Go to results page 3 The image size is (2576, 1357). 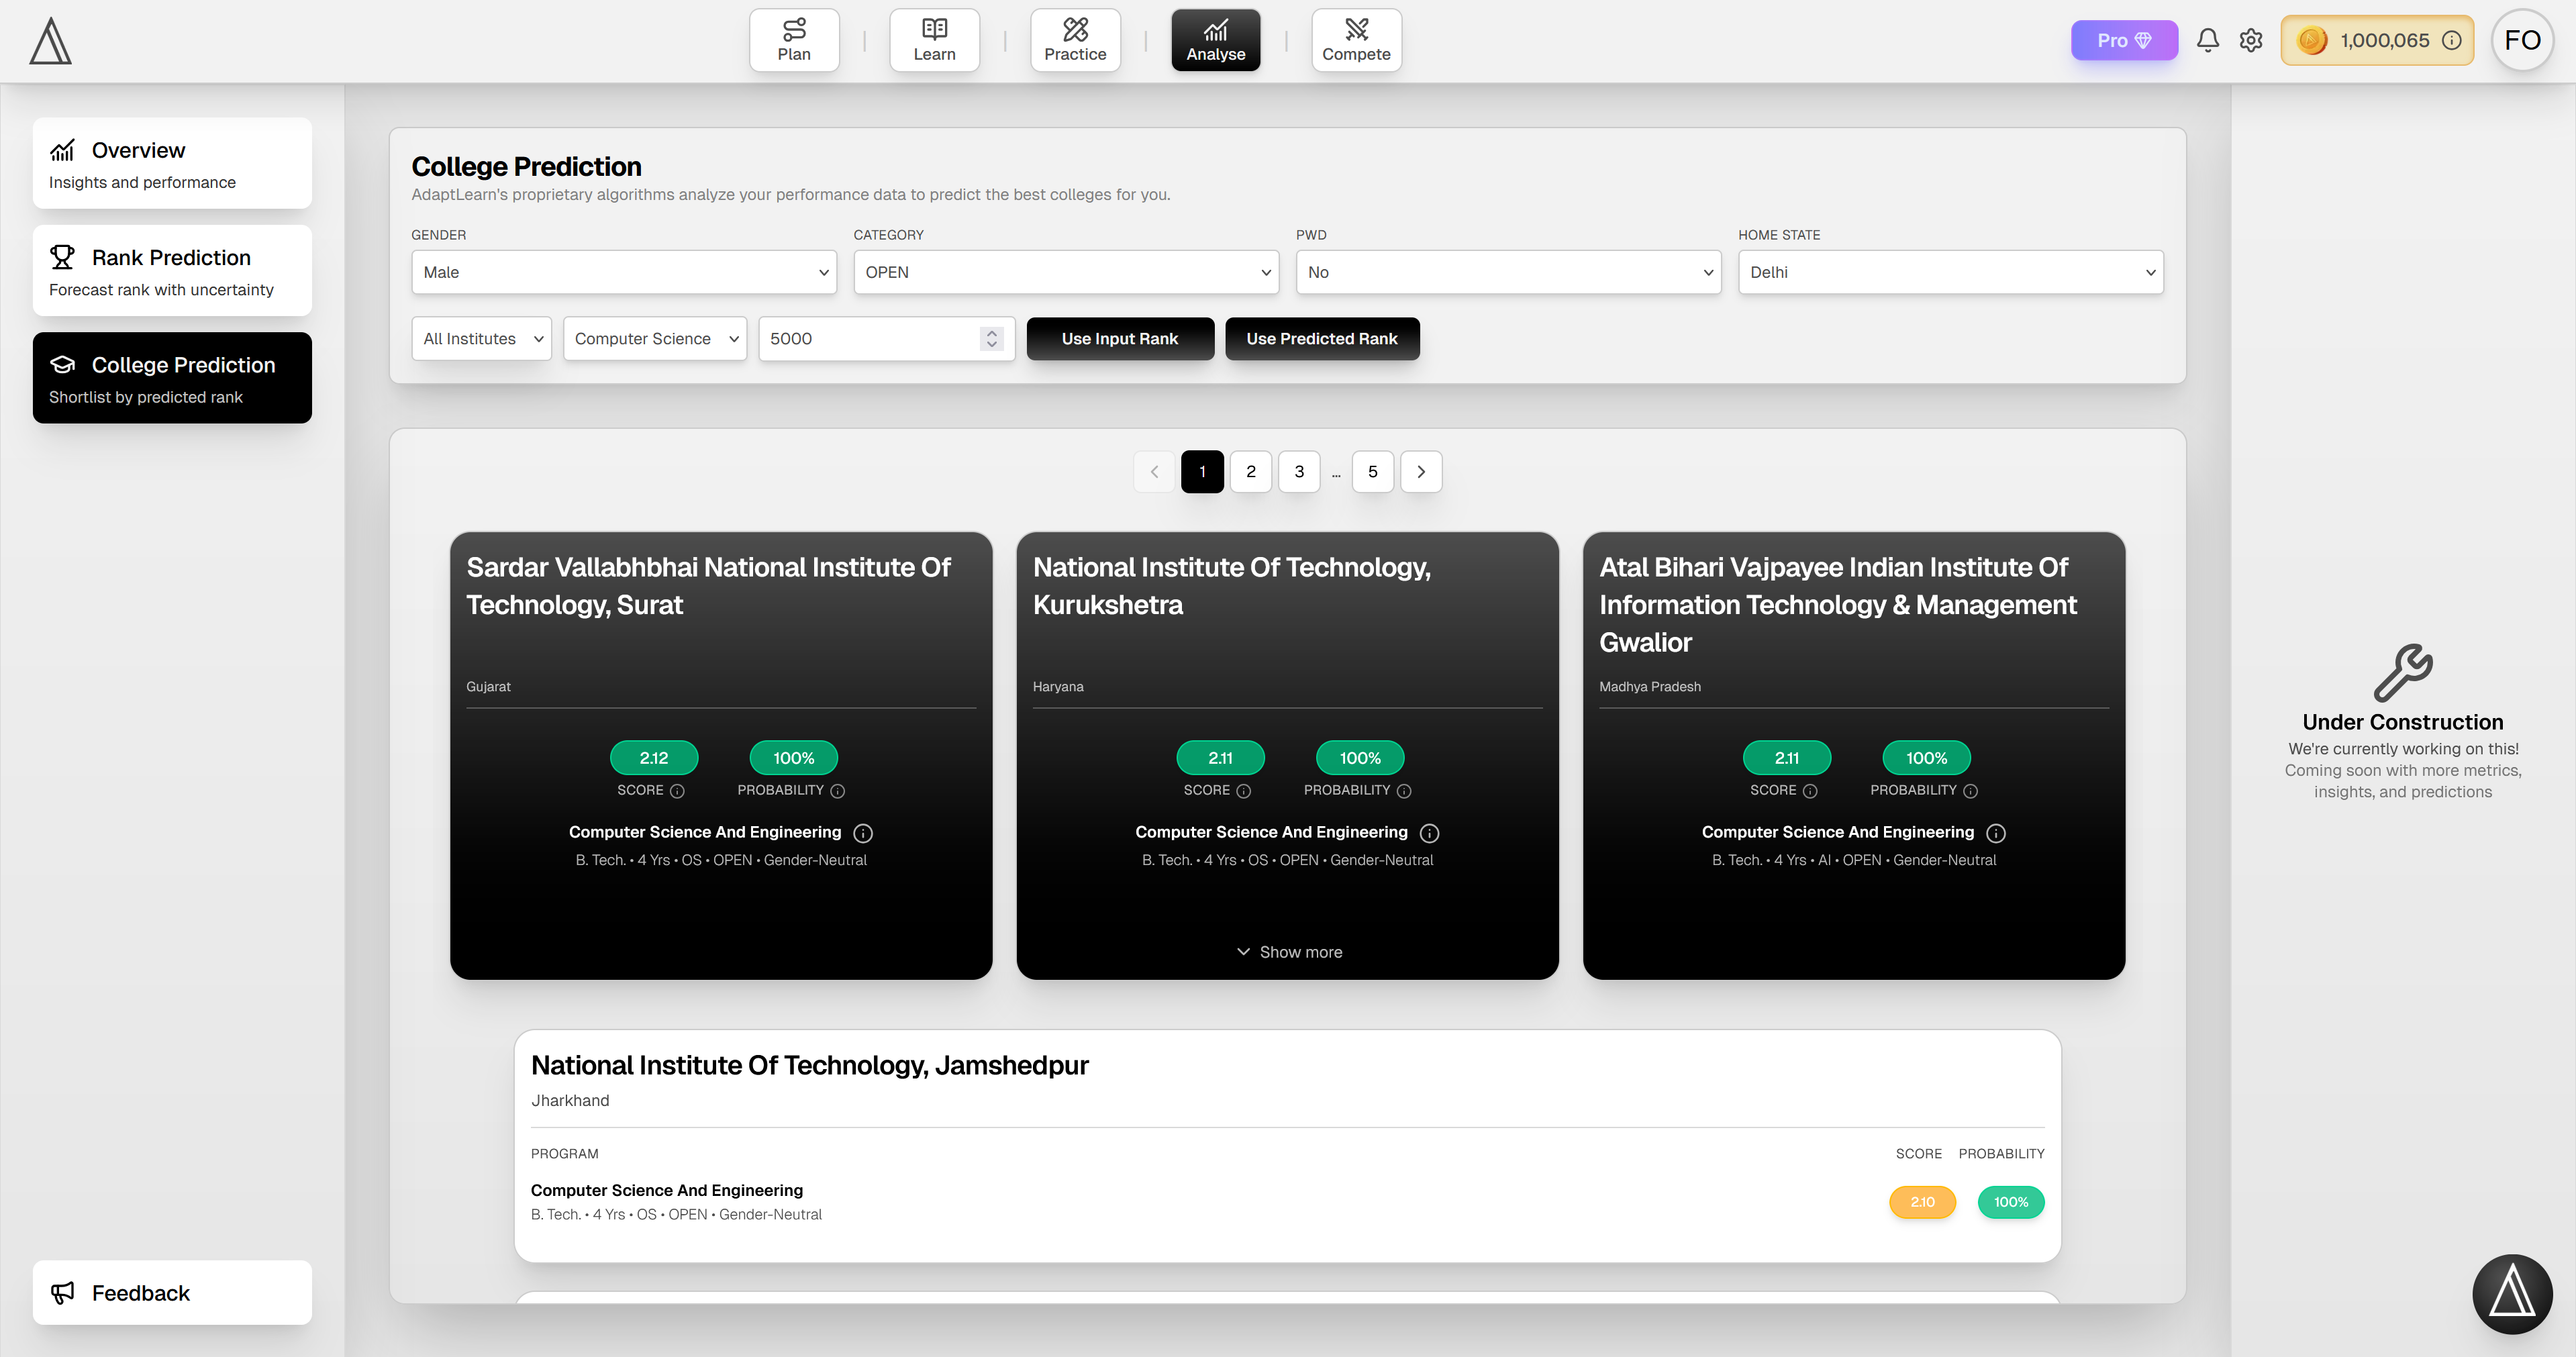pos(1298,471)
